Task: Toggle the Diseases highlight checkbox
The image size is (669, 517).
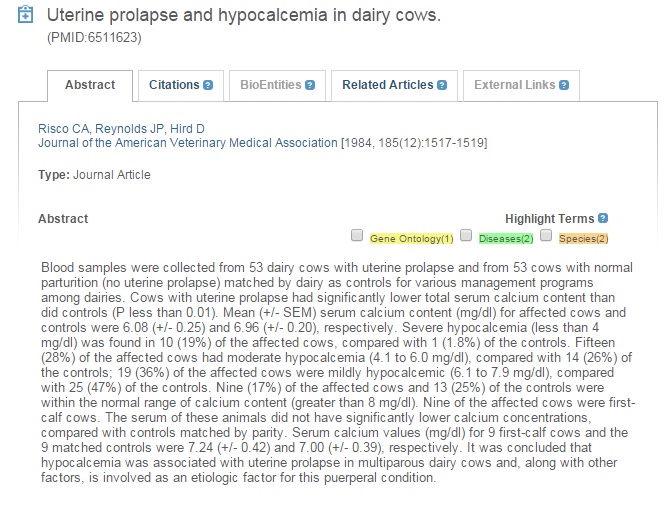Action: click(465, 236)
